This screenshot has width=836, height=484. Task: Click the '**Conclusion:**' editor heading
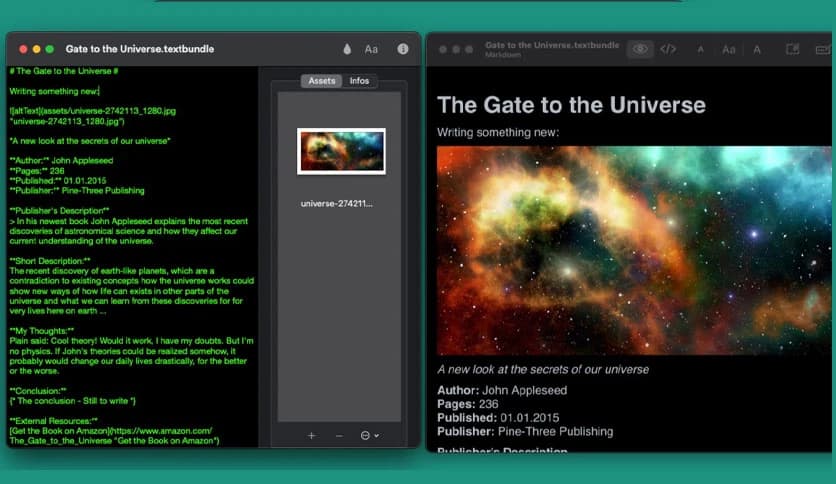point(38,391)
